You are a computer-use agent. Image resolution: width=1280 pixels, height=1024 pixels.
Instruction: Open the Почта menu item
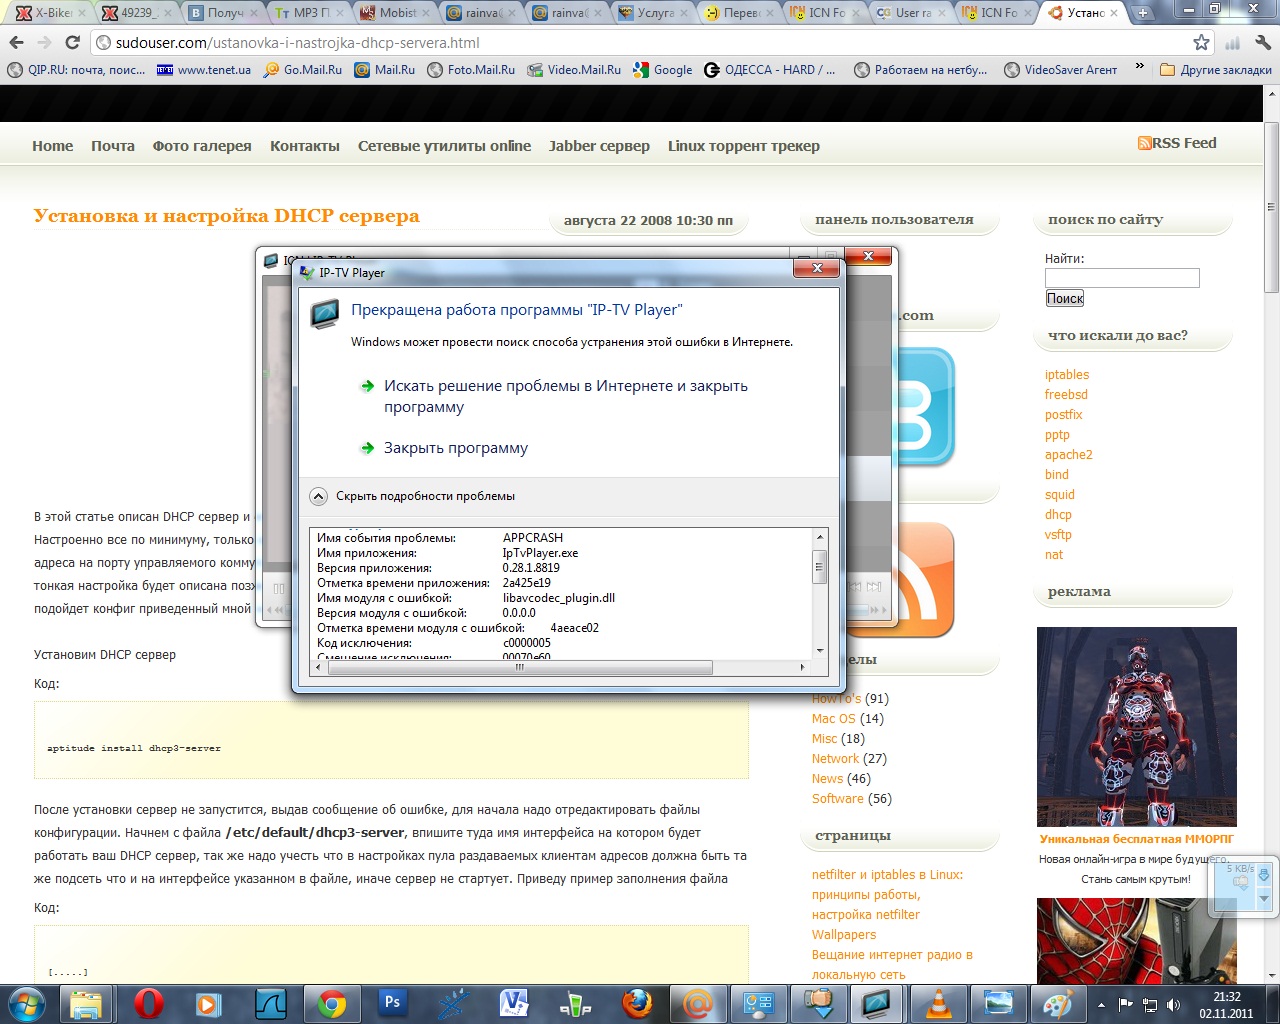point(113,146)
